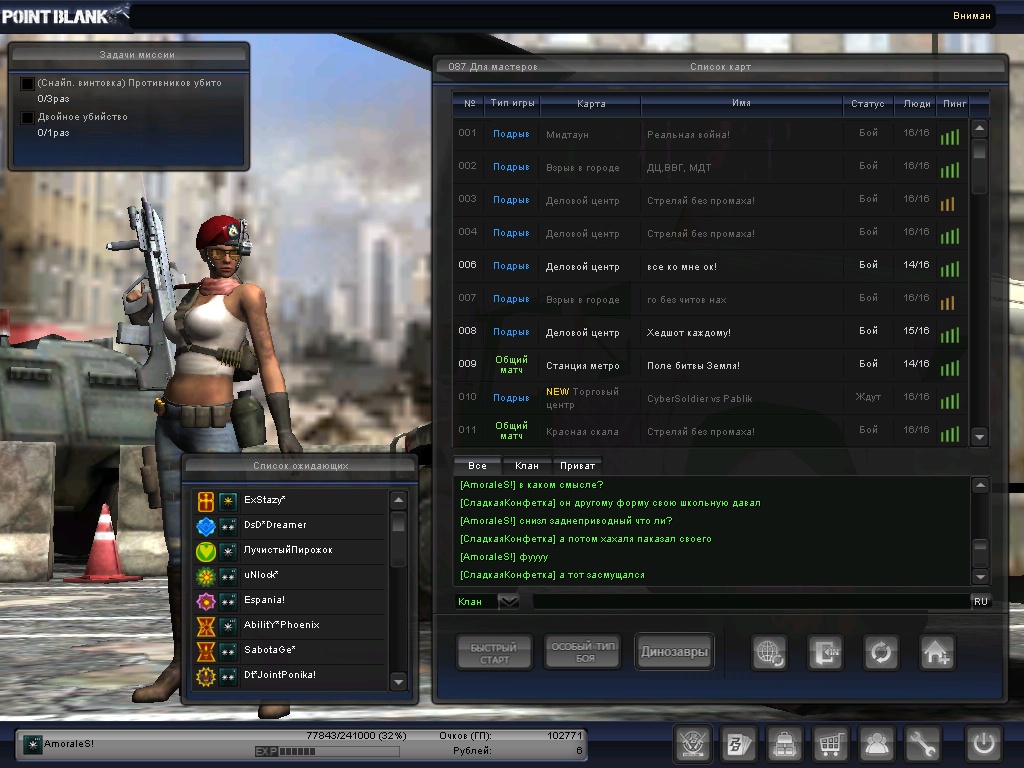
Task: Click the power exit icon
Action: tap(983, 744)
